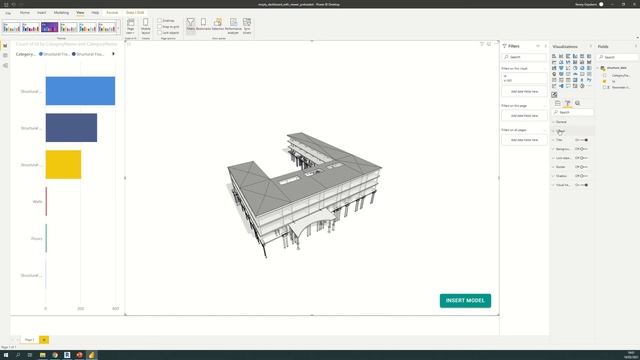Check the CategoryName field checkbox
Viewport: 640px width, 360px height.
[604, 76]
